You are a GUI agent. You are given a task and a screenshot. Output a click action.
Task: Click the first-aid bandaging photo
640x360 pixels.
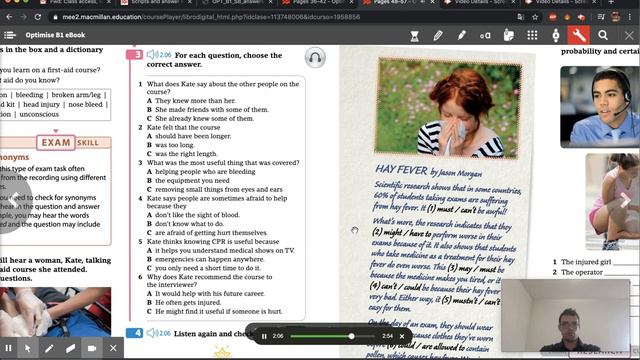point(56,312)
